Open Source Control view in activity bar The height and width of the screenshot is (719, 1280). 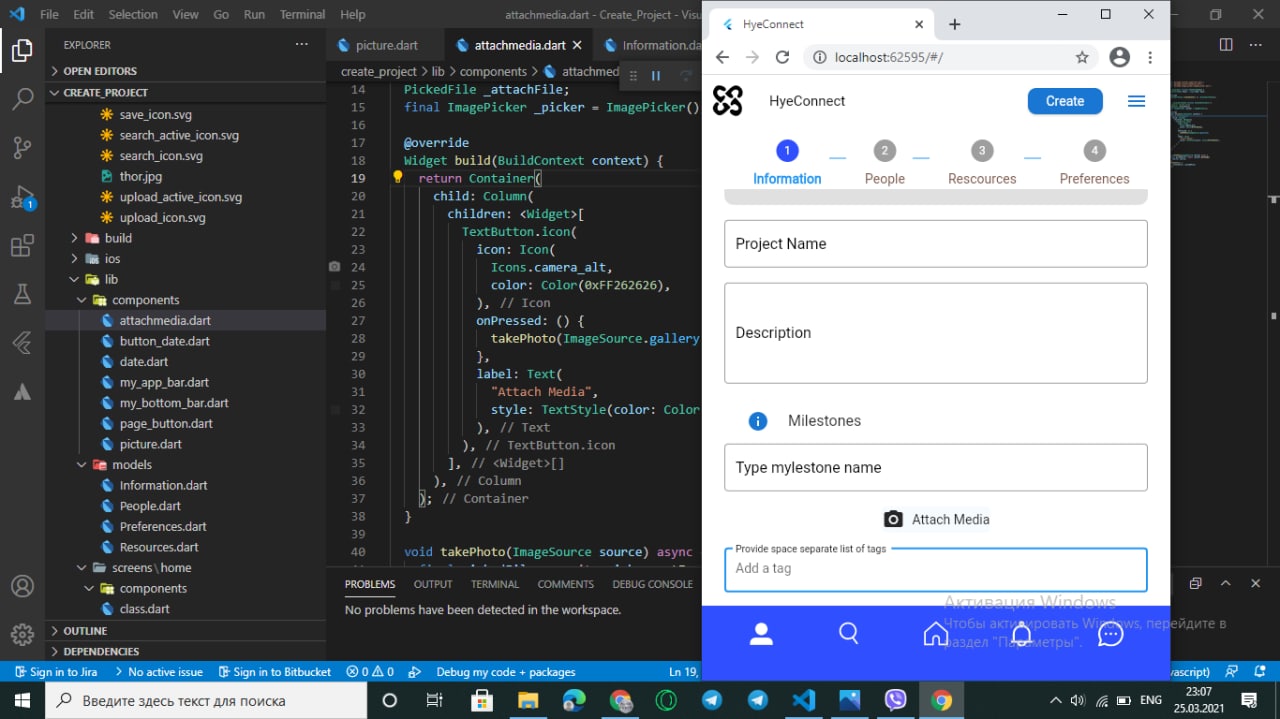[22, 148]
